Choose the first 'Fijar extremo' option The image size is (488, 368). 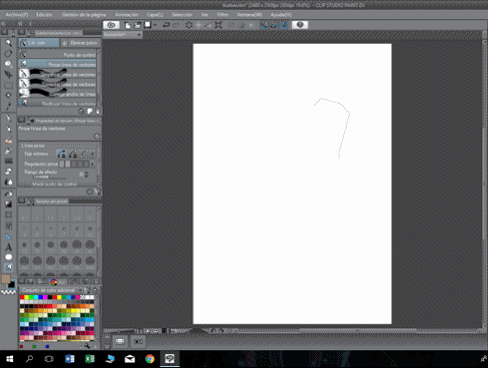pos(61,154)
